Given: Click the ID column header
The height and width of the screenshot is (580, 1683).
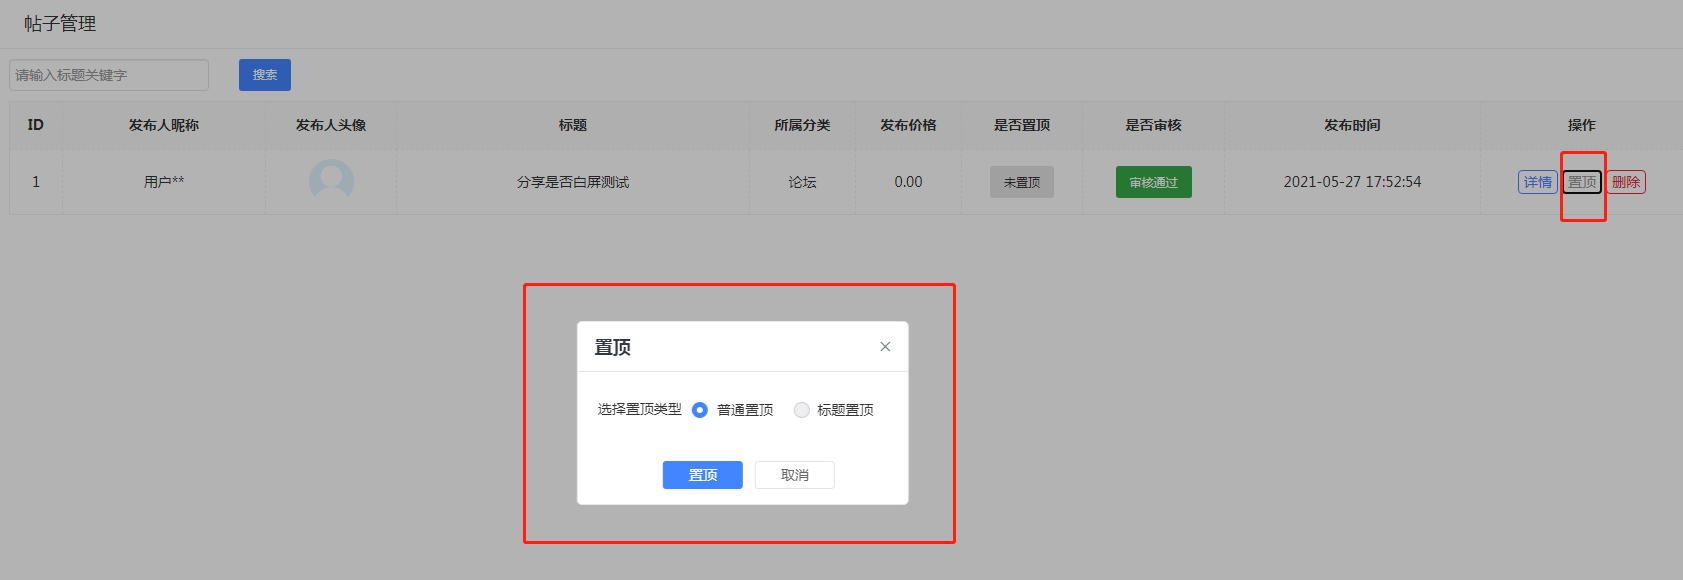Looking at the screenshot, I should 36,125.
